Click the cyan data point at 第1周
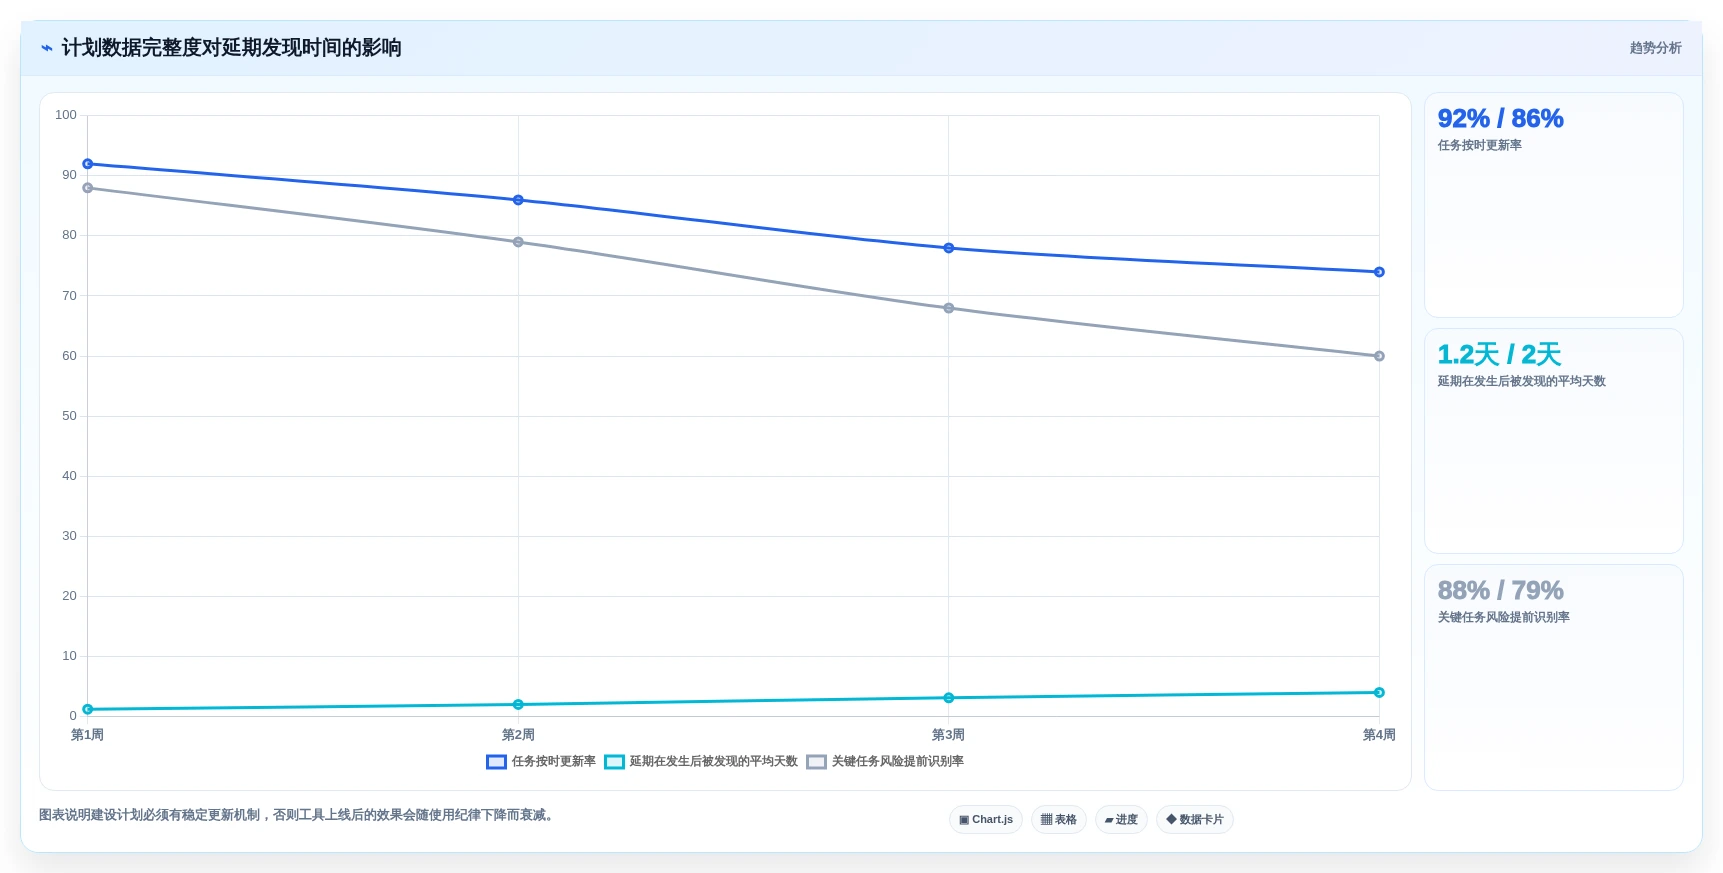The height and width of the screenshot is (873, 1723). coord(88,709)
